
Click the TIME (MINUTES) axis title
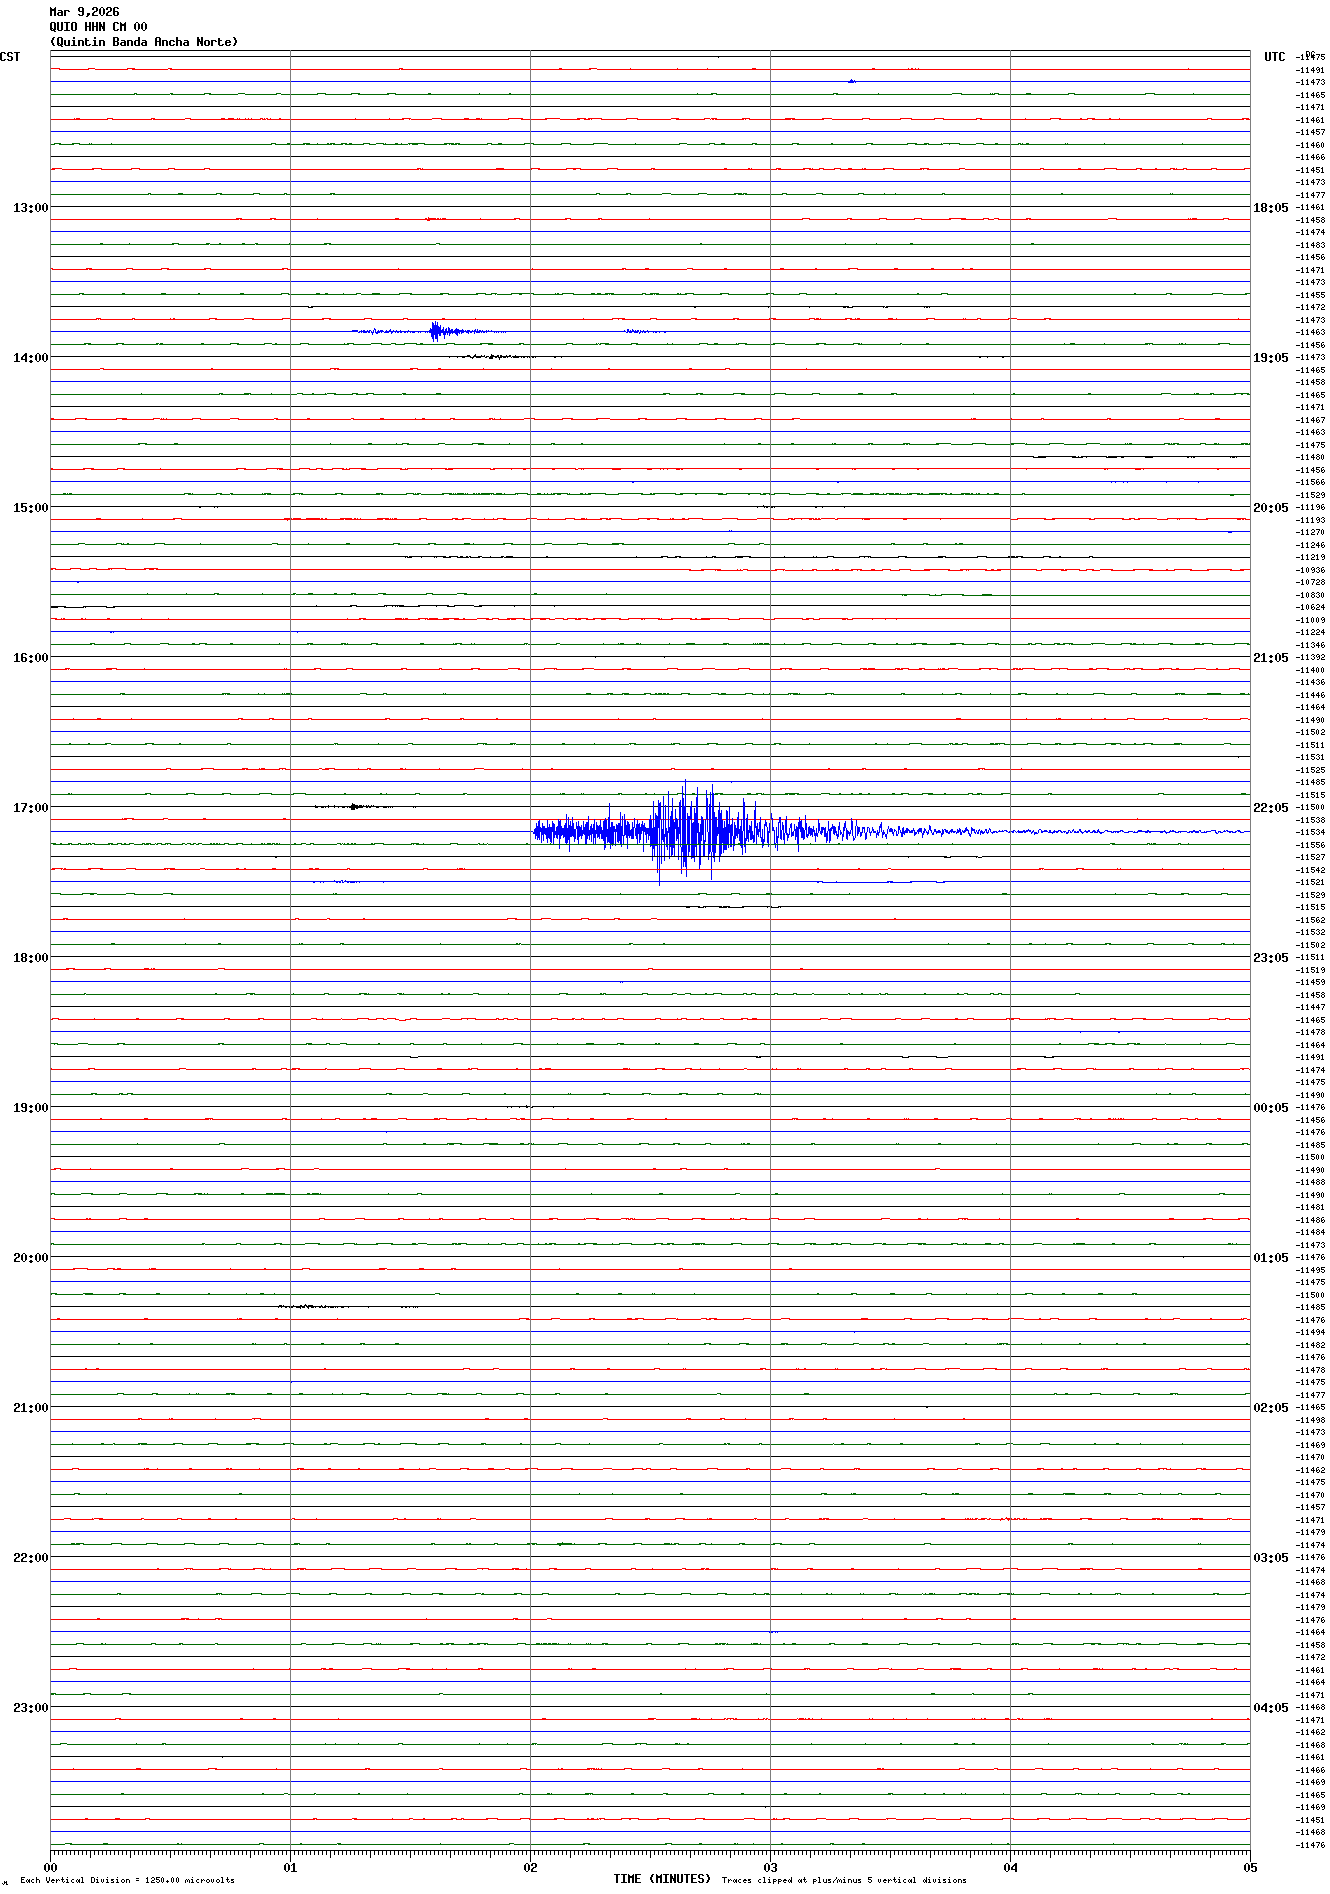(661, 1879)
